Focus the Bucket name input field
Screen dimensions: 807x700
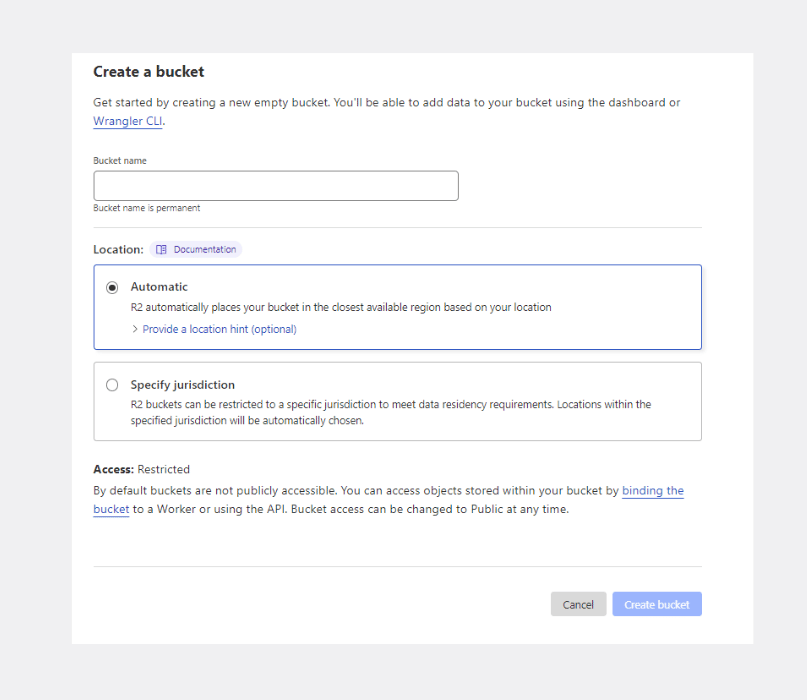276,186
